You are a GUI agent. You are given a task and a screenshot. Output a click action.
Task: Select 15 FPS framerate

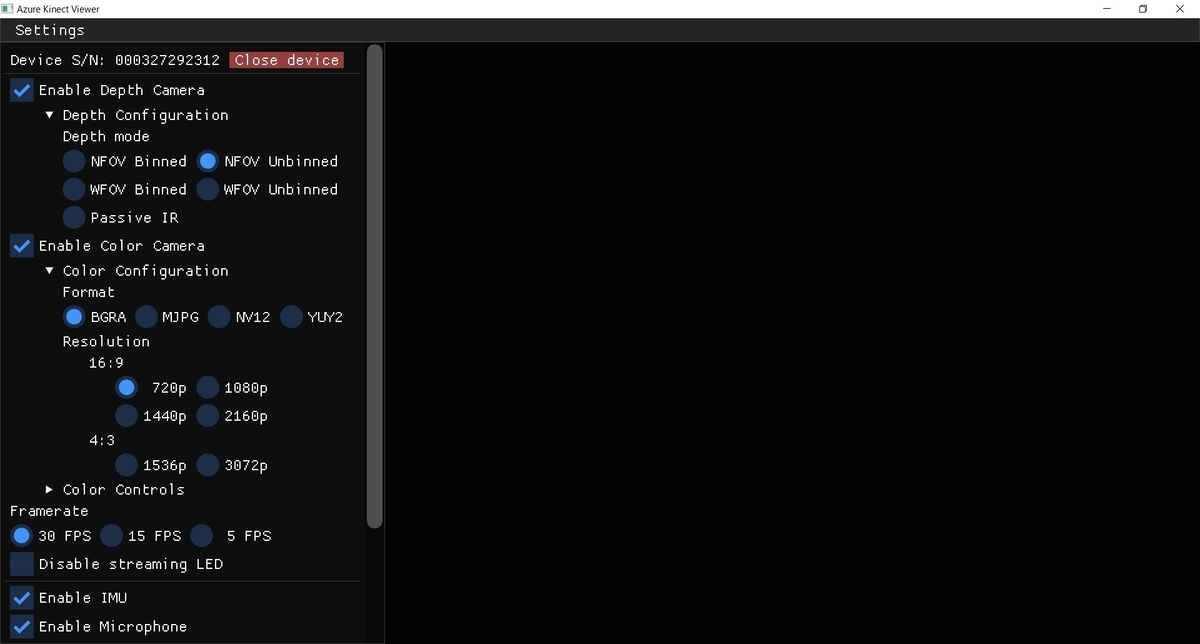pos(111,535)
